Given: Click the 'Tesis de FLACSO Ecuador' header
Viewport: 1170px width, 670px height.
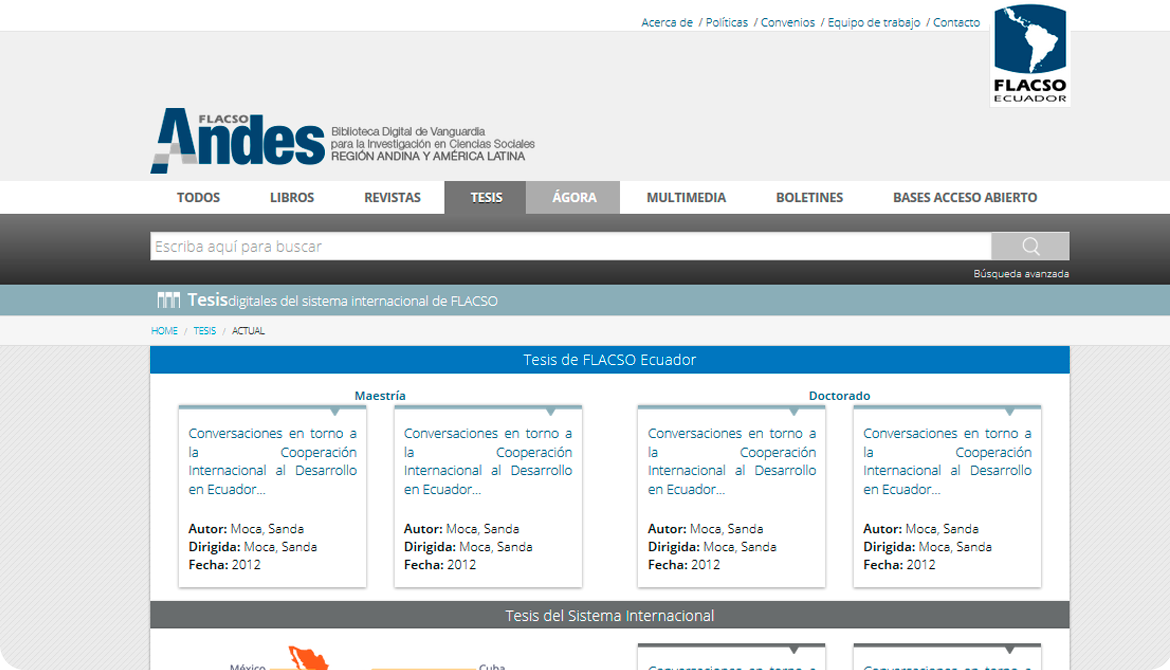Looking at the screenshot, I should tap(610, 360).
